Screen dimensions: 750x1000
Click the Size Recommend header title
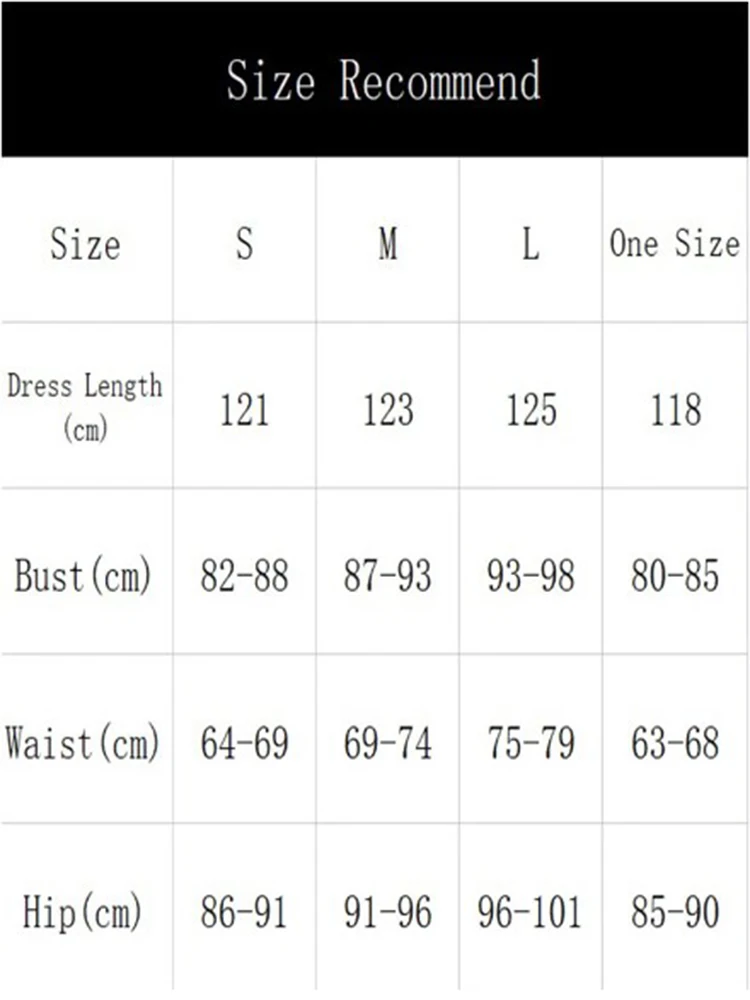(x=383, y=80)
